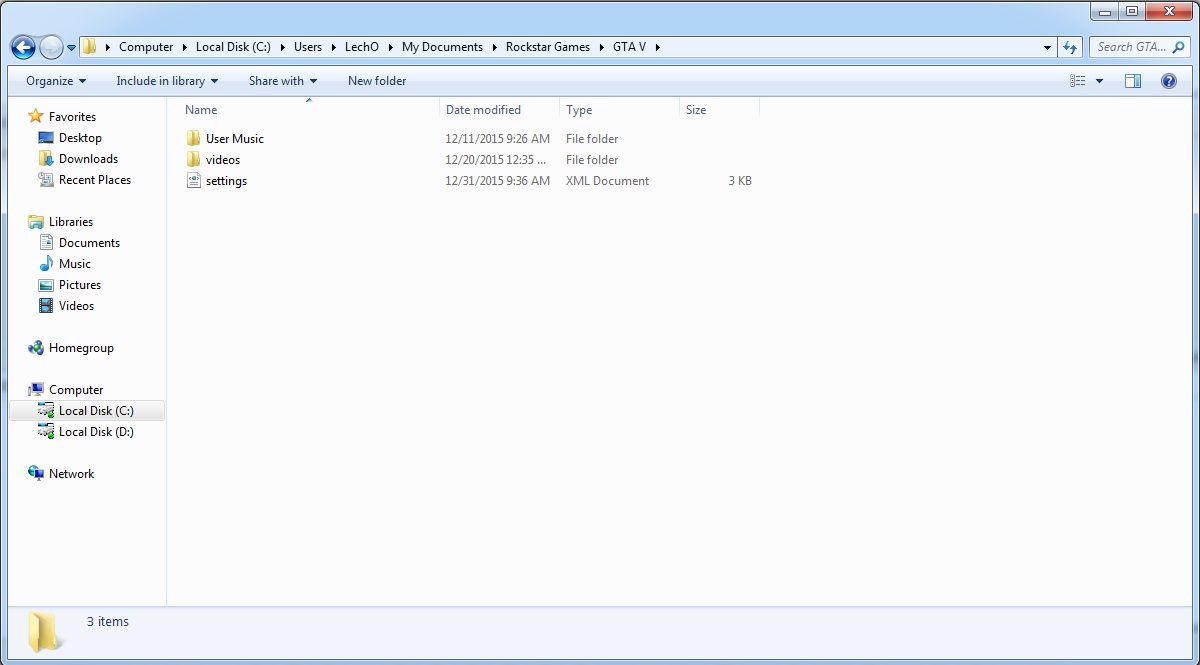Image resolution: width=1200 pixels, height=665 pixels.
Task: Open the view options dropdown arrow
Action: pos(1099,81)
